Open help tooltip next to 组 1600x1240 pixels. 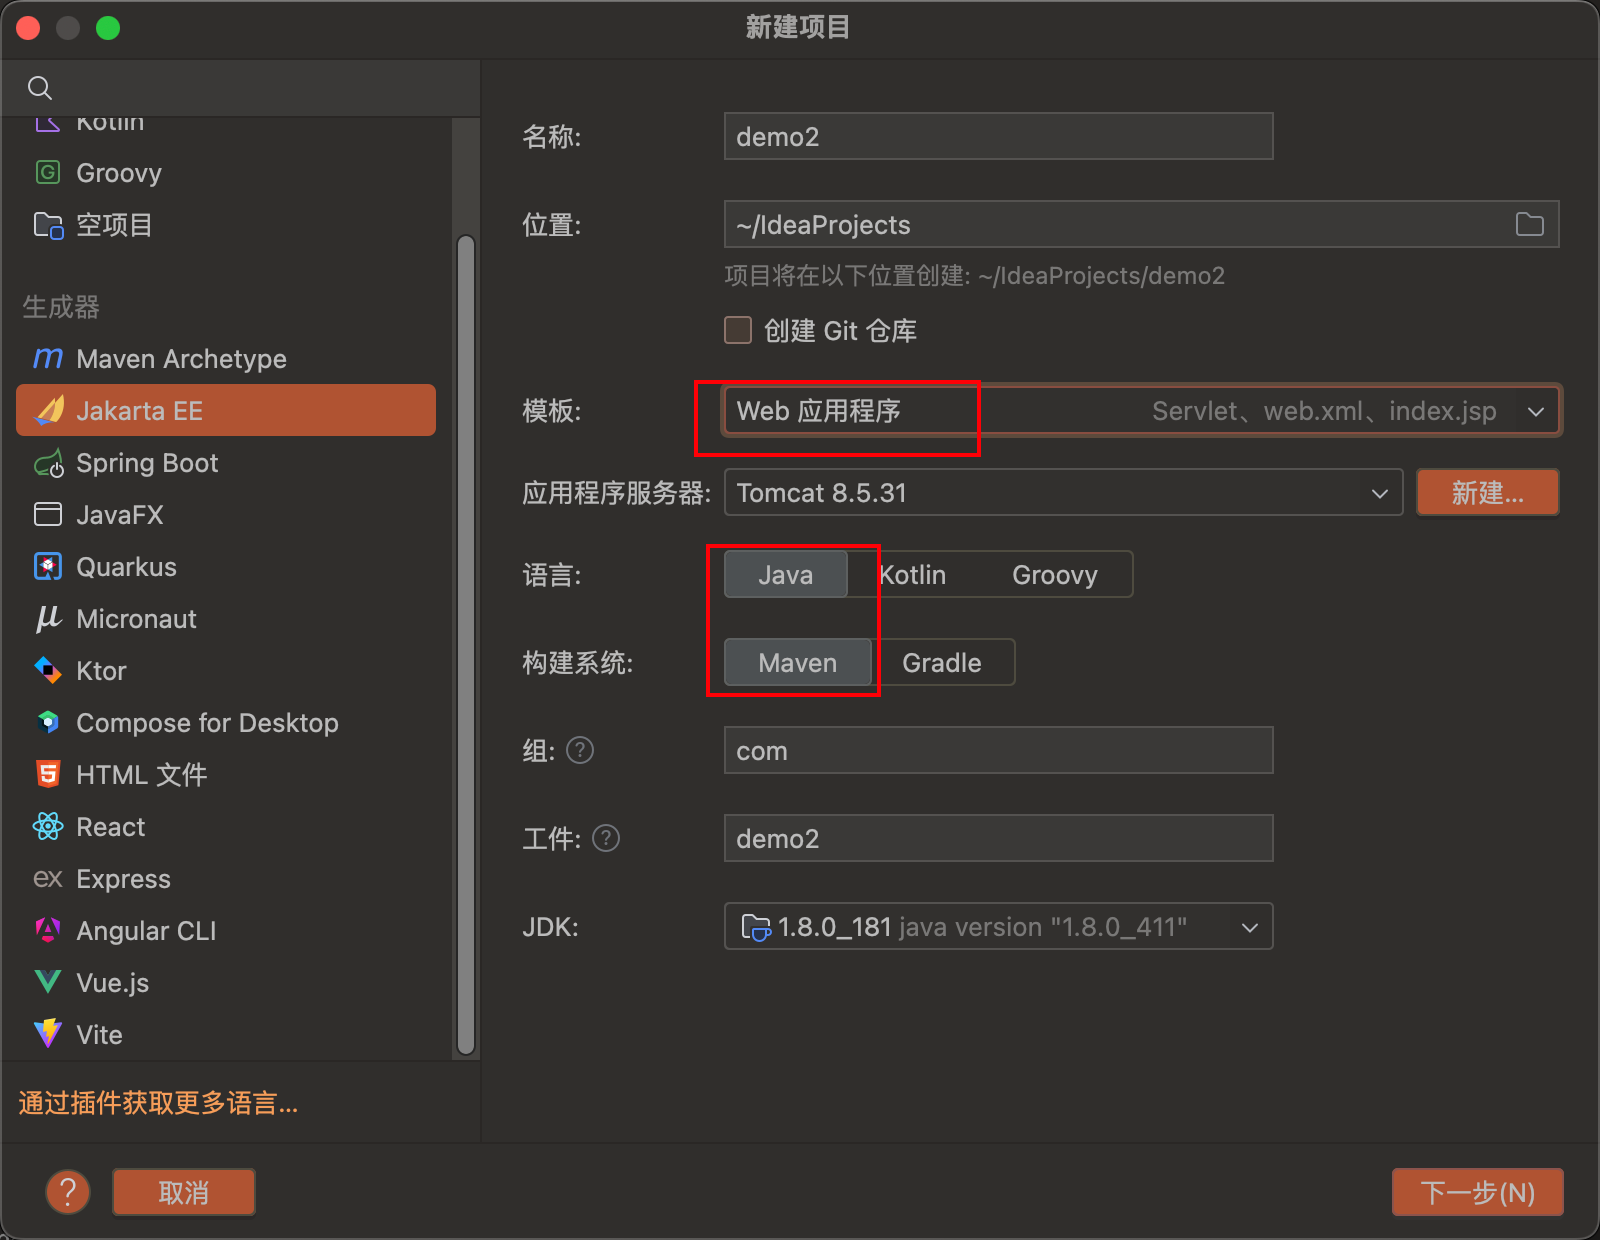(580, 750)
